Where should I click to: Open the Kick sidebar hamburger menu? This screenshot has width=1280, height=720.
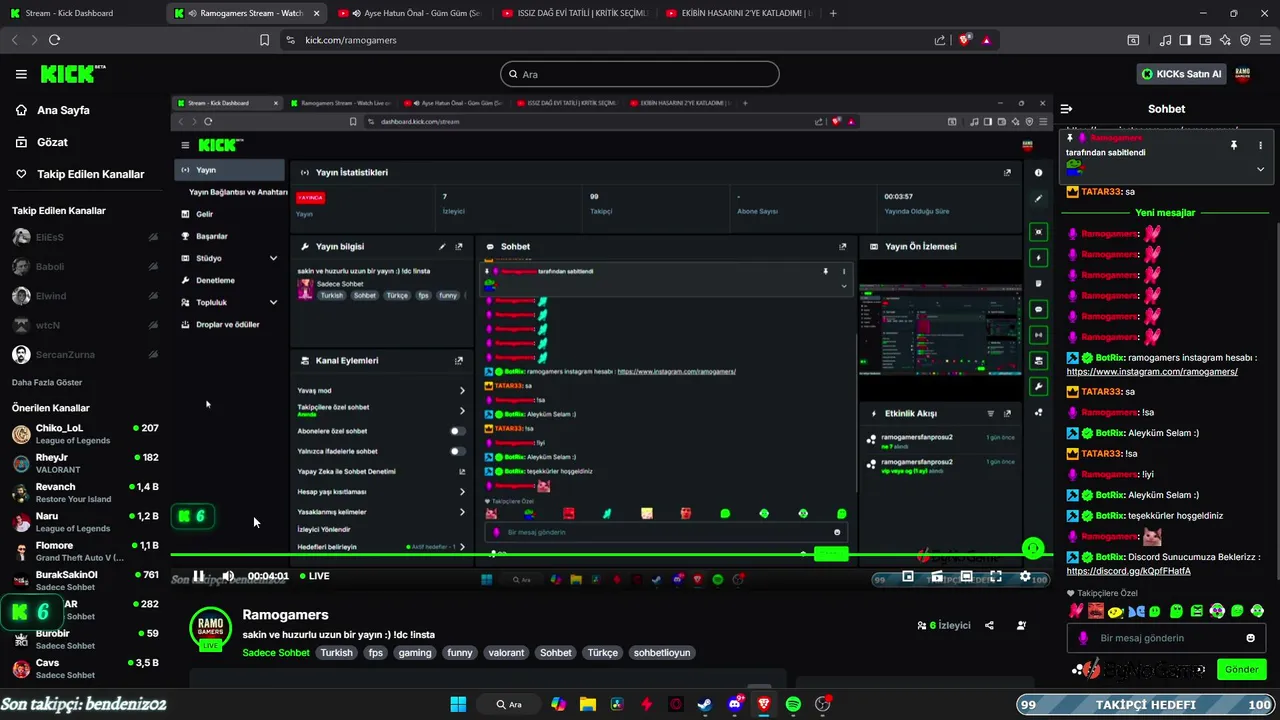[21, 74]
